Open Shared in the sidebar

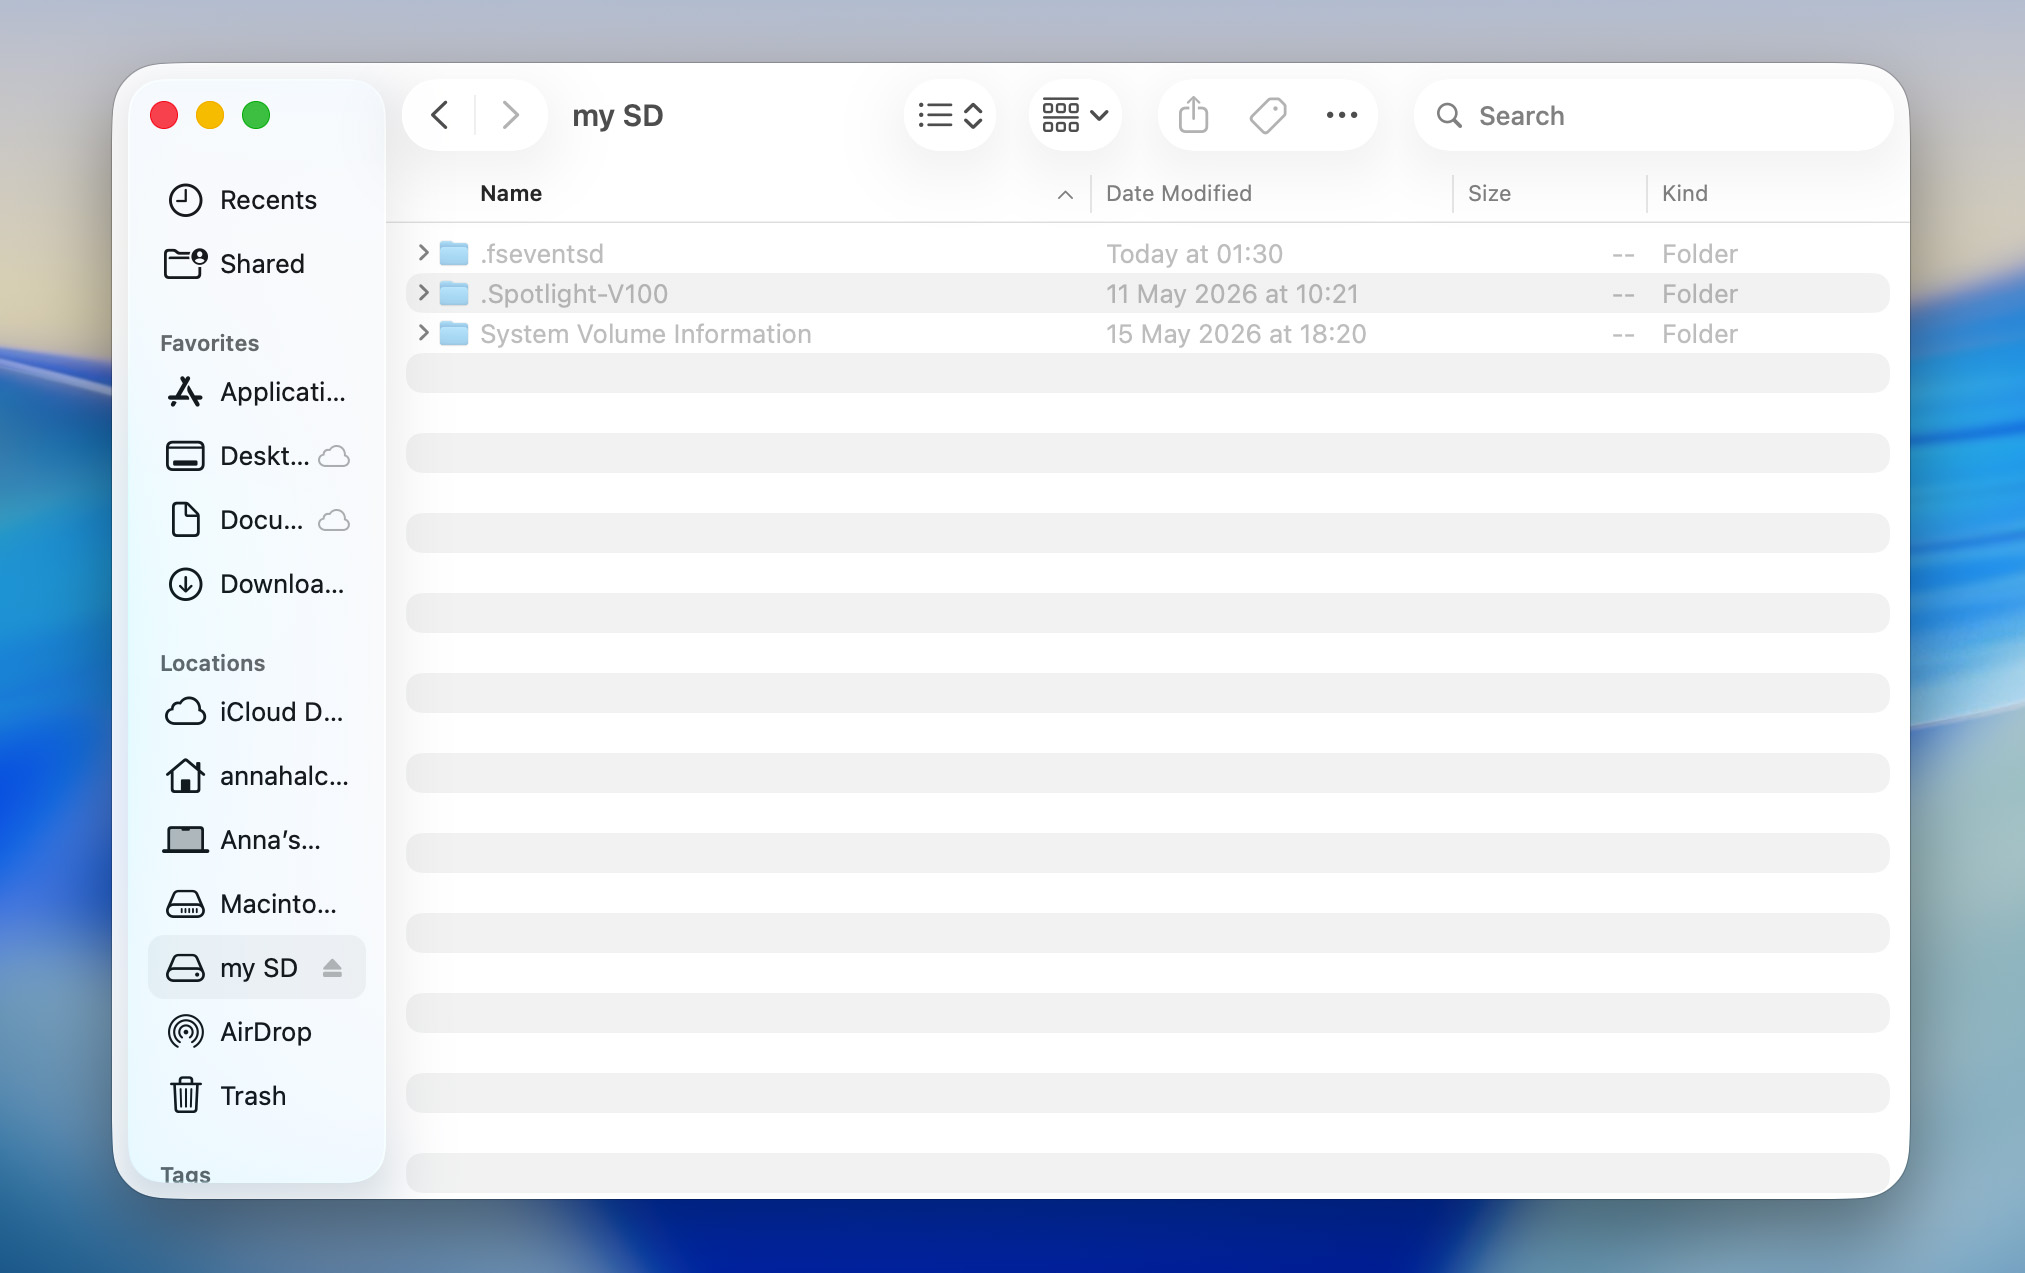[257, 264]
